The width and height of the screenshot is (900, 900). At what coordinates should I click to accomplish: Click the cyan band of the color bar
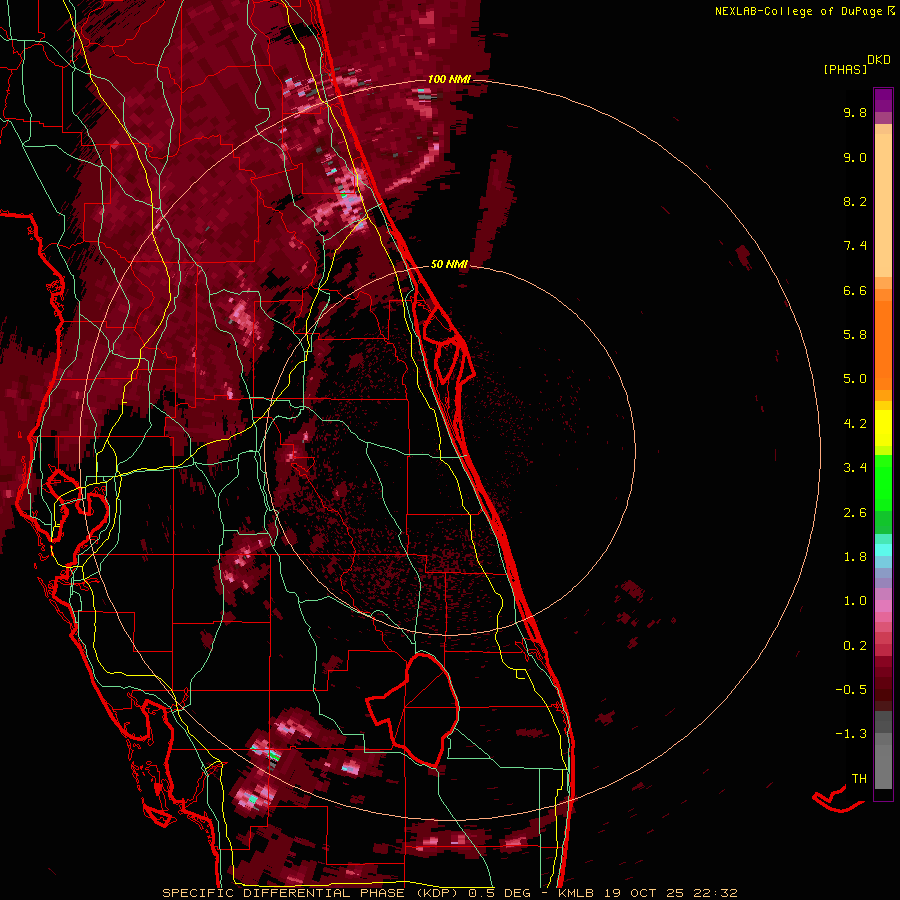883,550
